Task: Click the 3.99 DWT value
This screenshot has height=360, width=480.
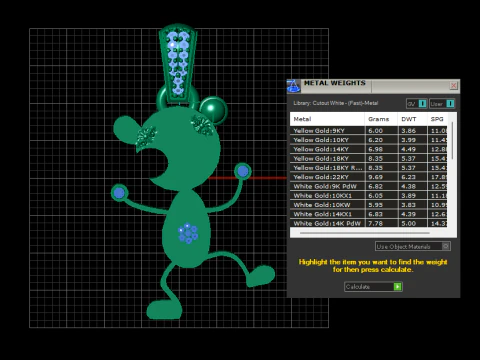Action: coord(409,140)
